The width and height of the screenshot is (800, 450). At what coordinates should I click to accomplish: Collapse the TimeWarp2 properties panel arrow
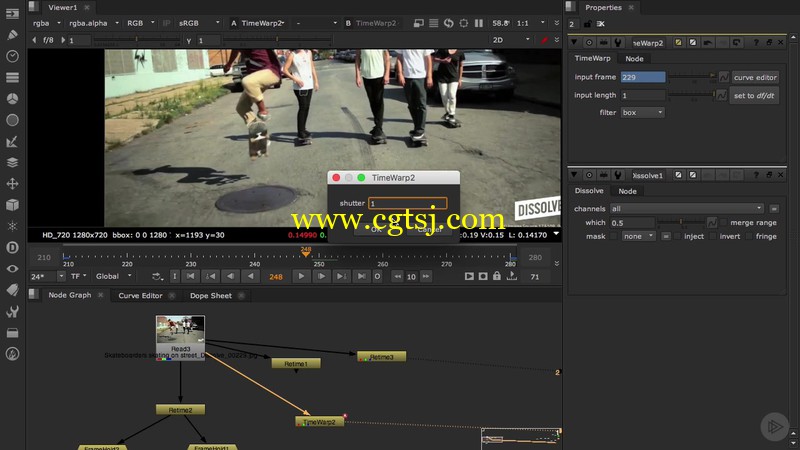(x=574, y=43)
